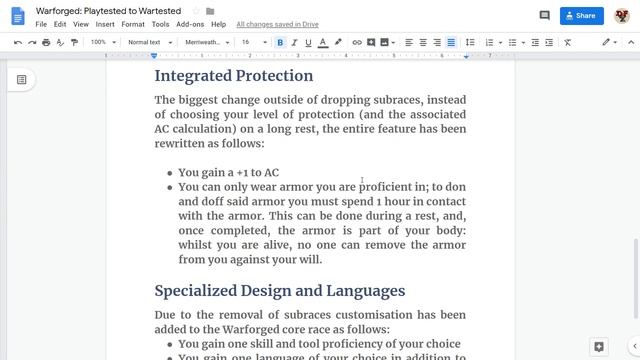Open the Google account avatar
This screenshot has width=640, height=360.
click(622, 16)
